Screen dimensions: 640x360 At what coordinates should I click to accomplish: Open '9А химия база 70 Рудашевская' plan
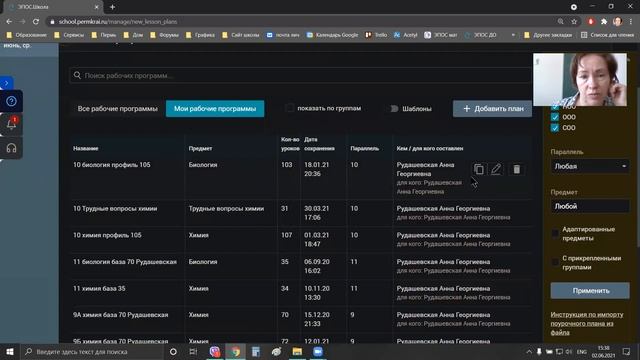click(x=302, y=319)
